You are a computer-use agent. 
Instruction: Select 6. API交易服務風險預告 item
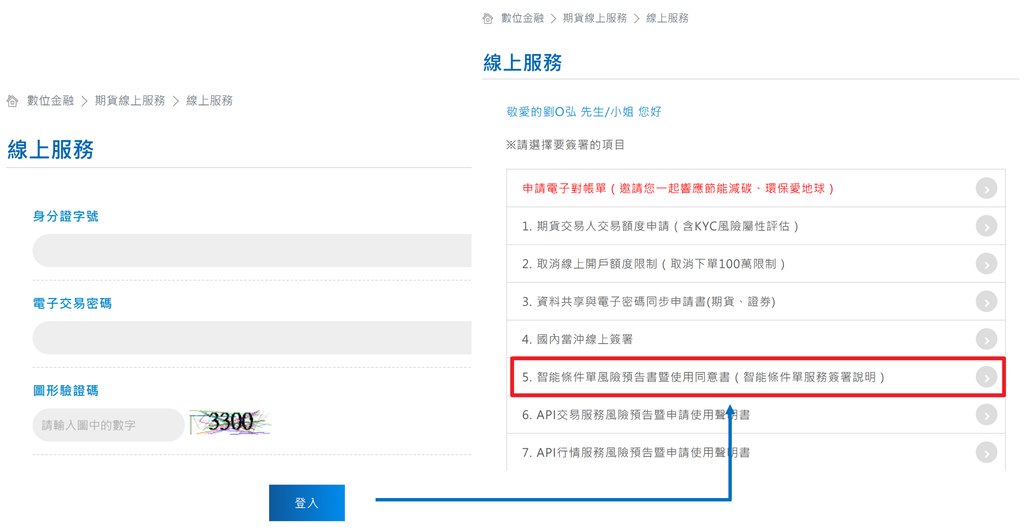click(756, 414)
